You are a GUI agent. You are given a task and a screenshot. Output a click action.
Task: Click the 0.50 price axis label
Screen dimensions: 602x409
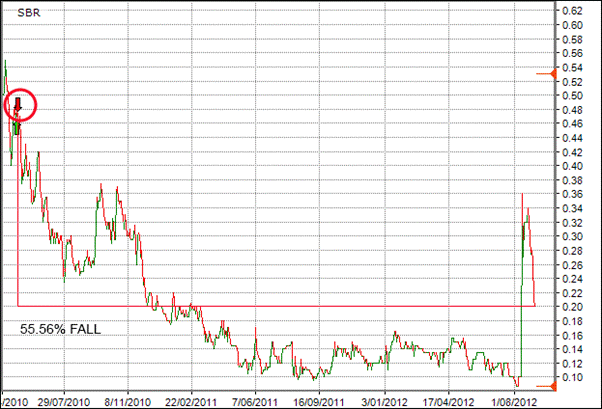coord(571,95)
